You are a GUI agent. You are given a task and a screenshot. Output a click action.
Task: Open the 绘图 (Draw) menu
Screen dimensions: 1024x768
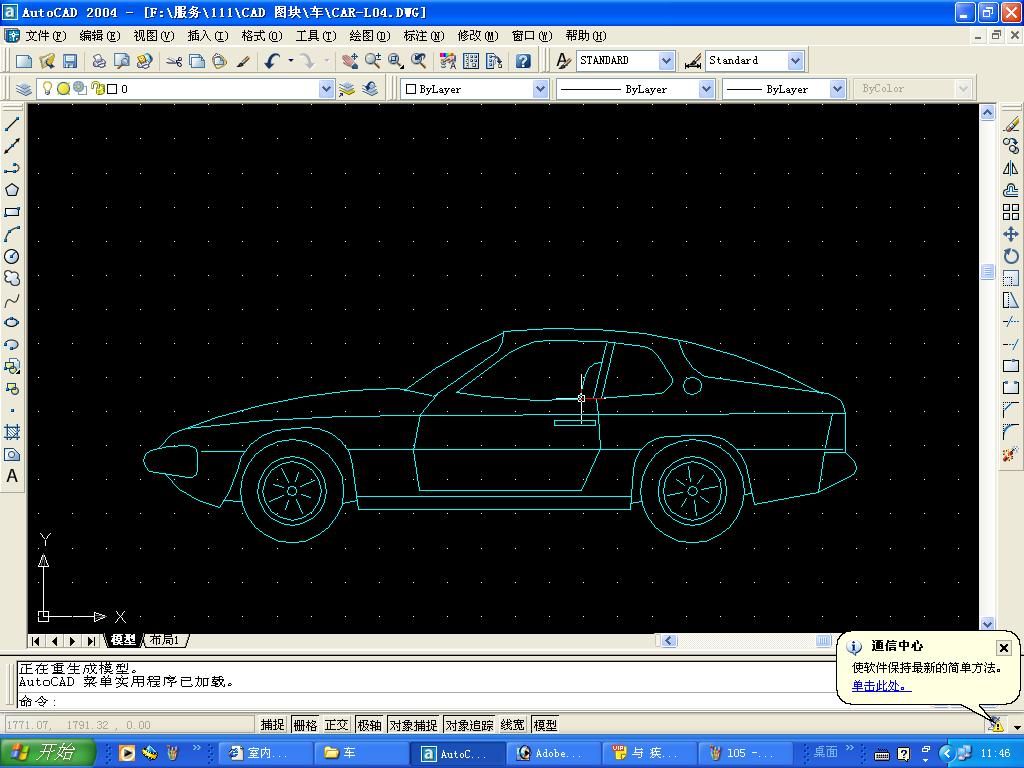click(x=369, y=36)
